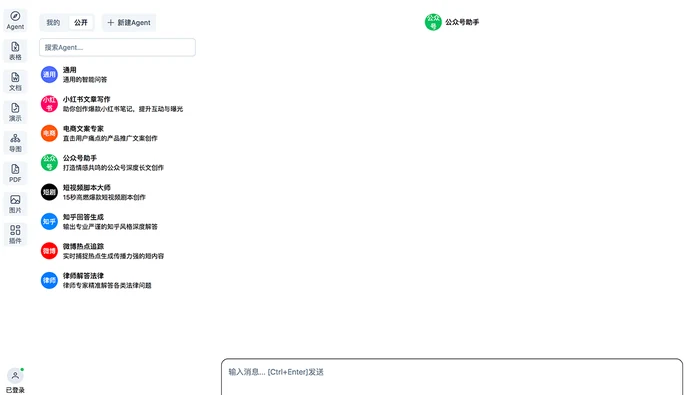Click description 直击用户痛点的产品推广文案创作
Image resolution: width=700 pixels, height=395 pixels.
pyautogui.click(x=110, y=139)
